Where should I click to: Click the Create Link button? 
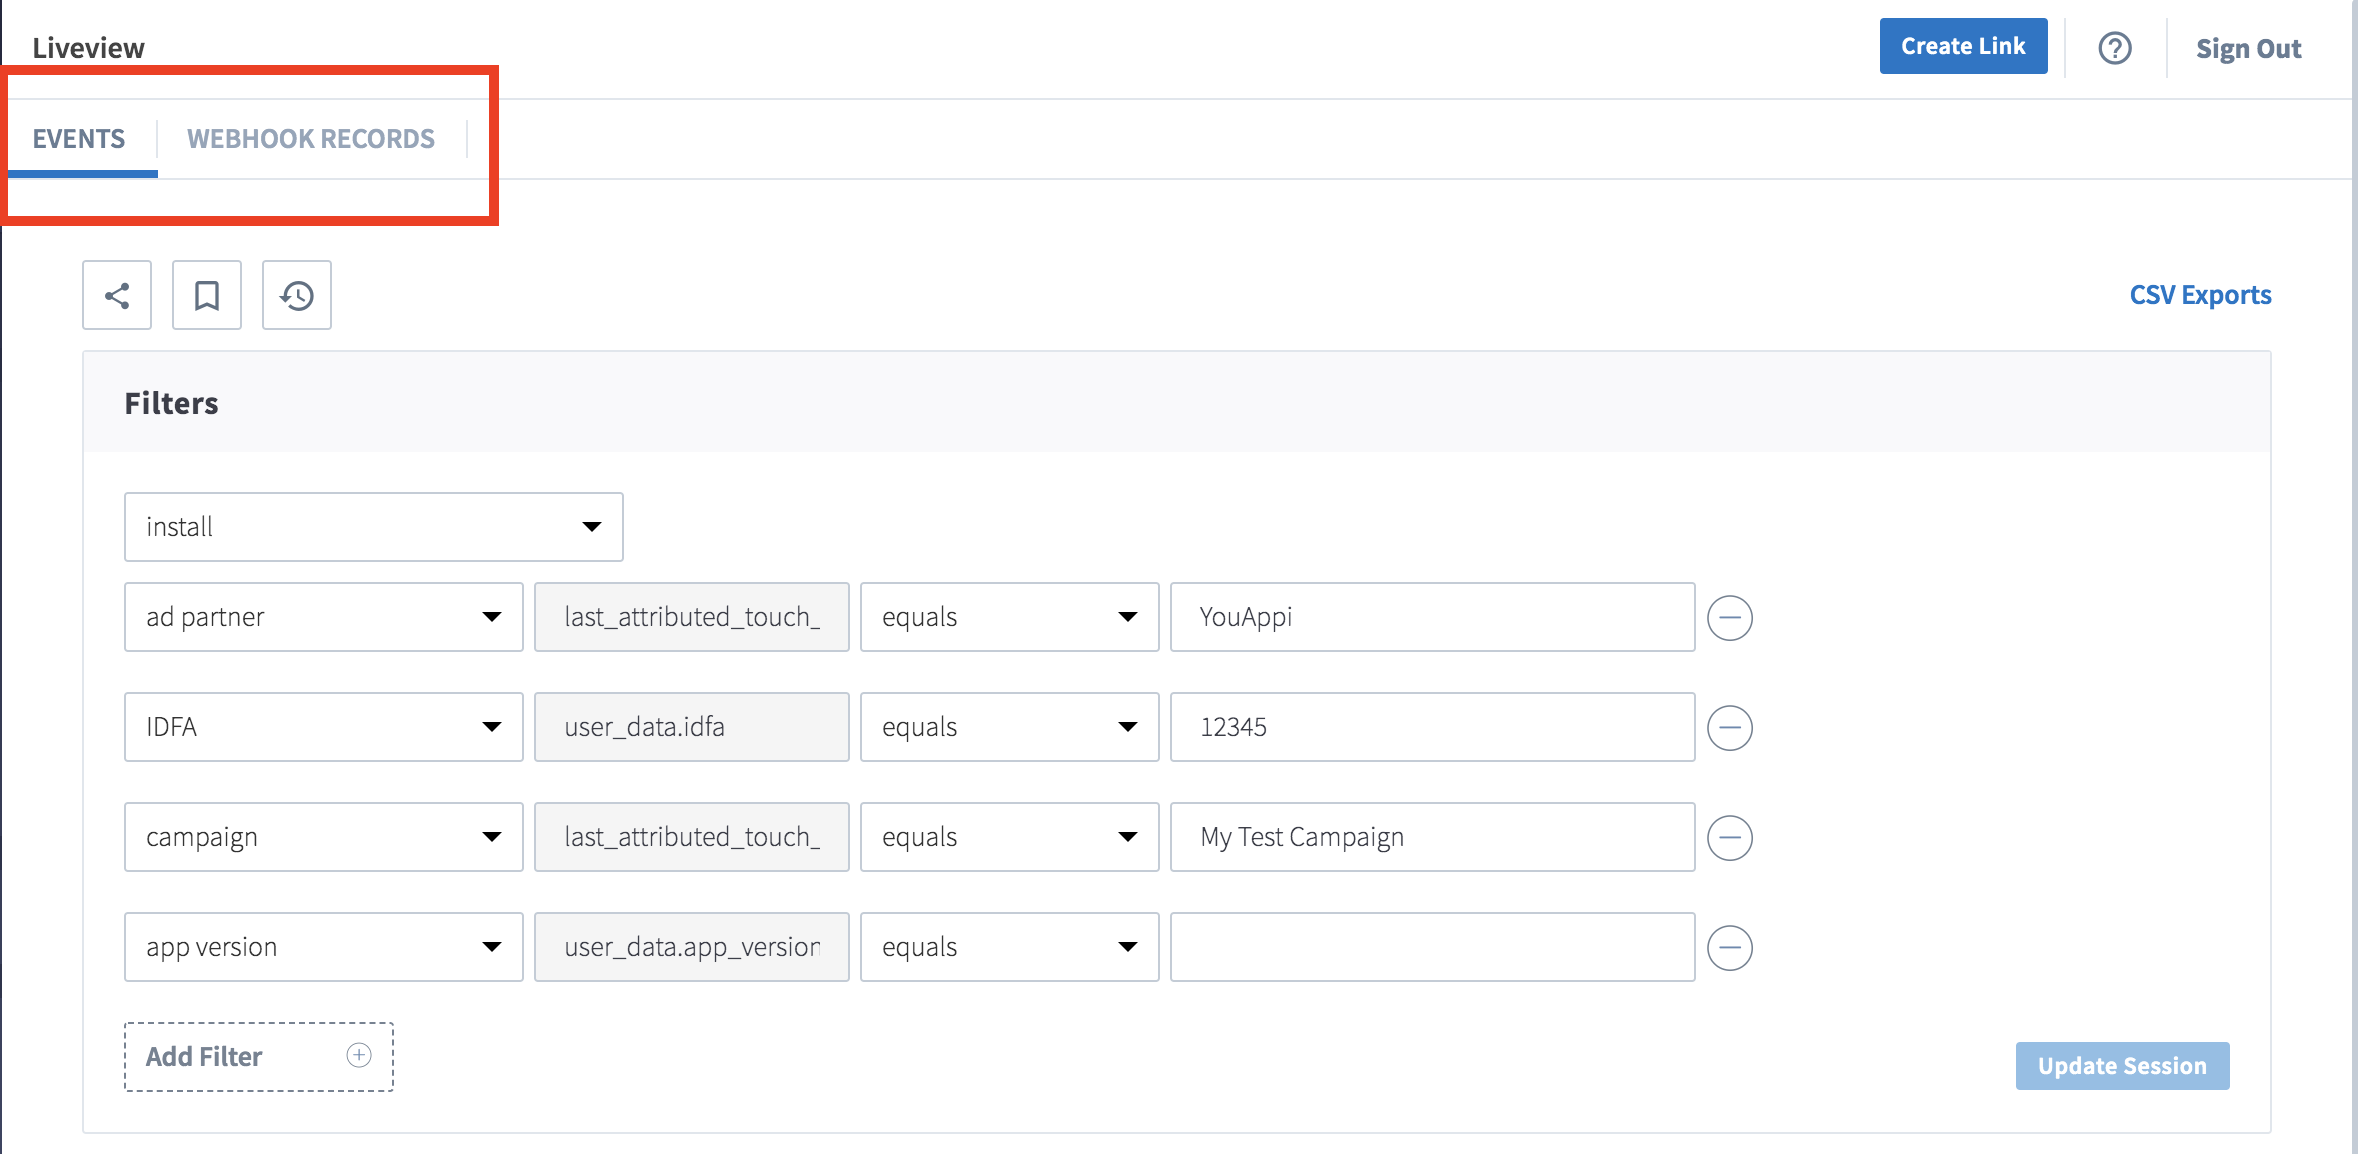1962,46
